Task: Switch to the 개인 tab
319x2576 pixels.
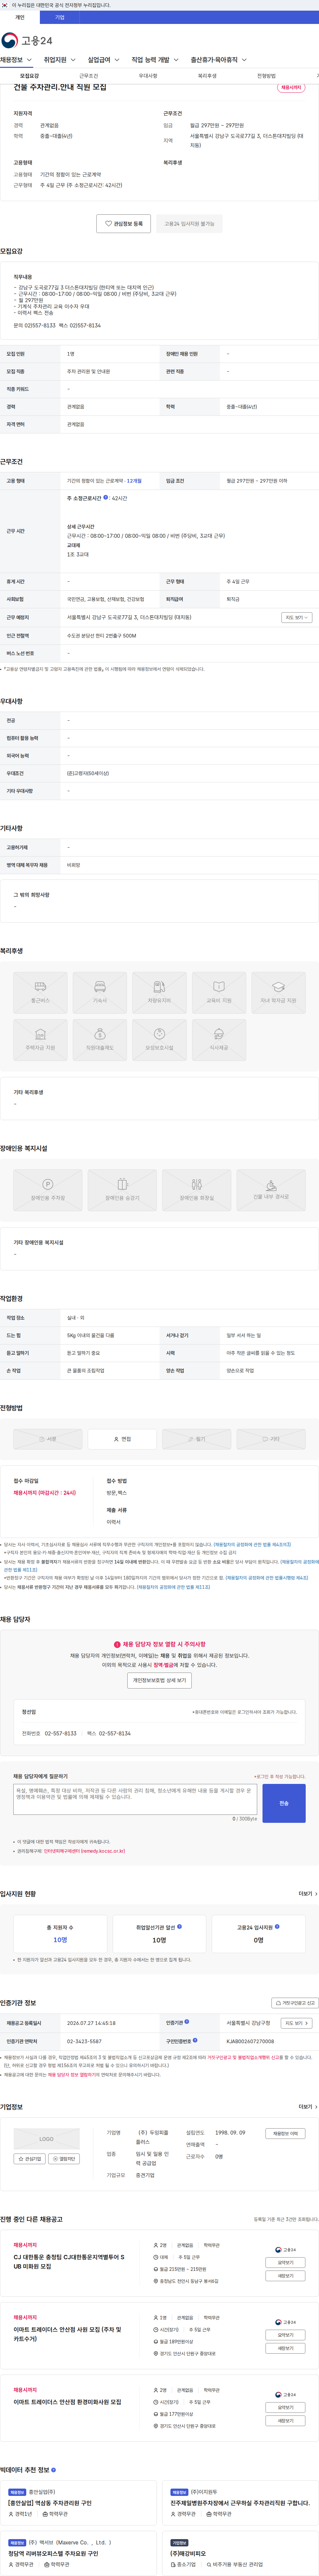Action: coord(20,17)
